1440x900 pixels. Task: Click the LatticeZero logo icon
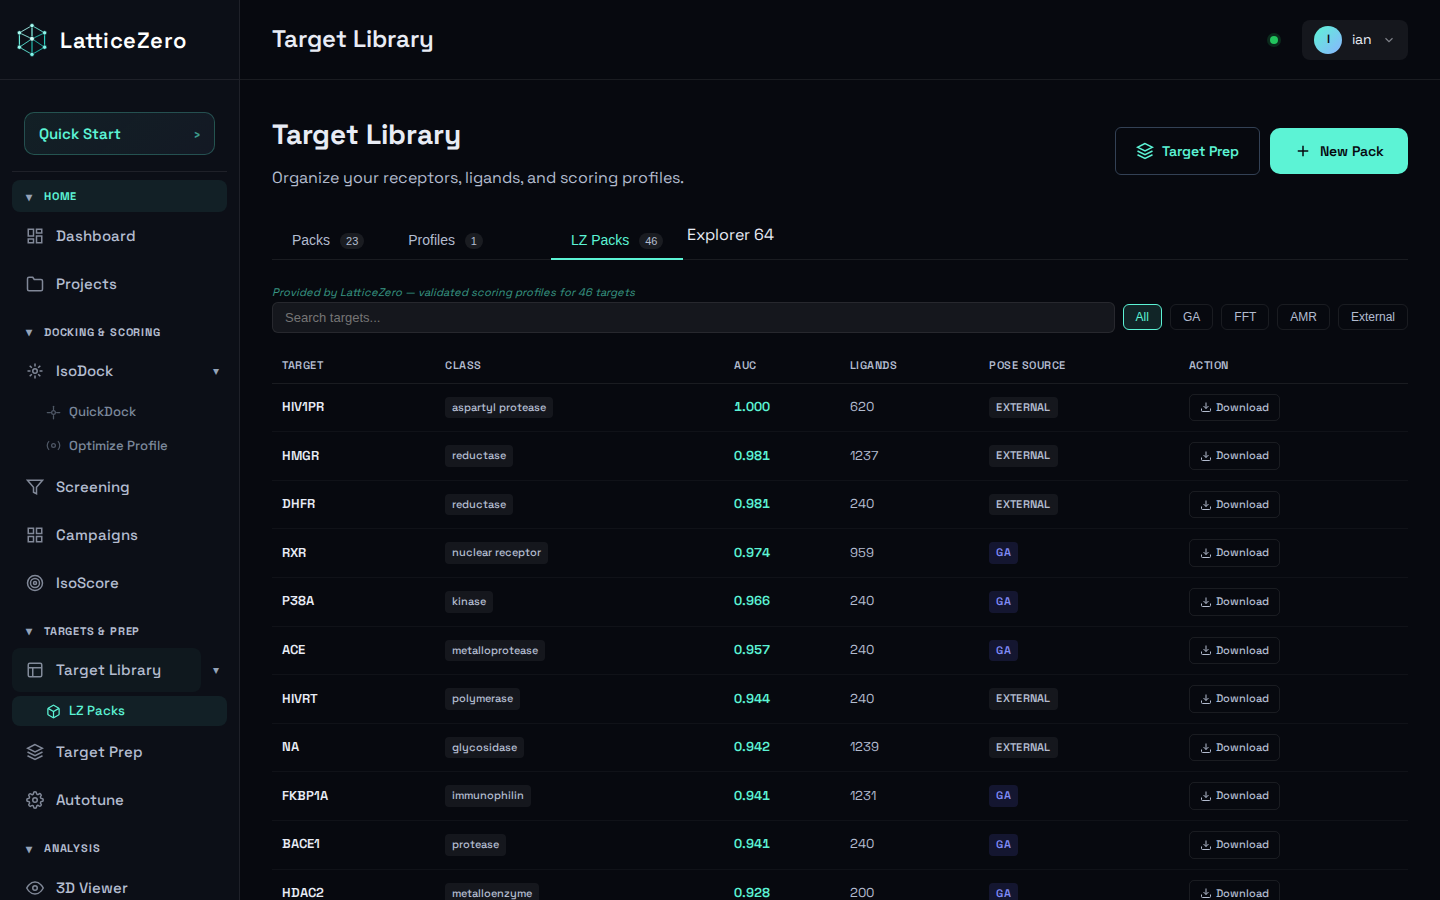(32, 40)
